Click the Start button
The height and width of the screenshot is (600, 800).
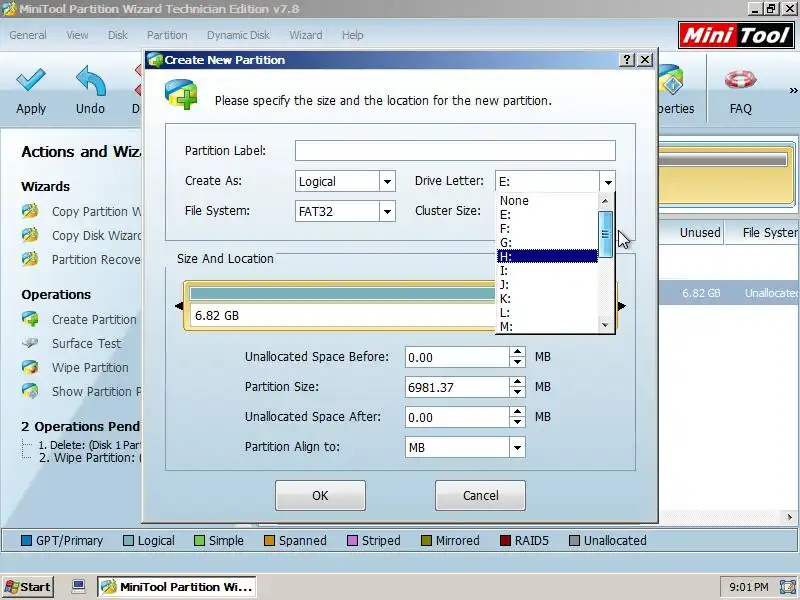[x=28, y=587]
